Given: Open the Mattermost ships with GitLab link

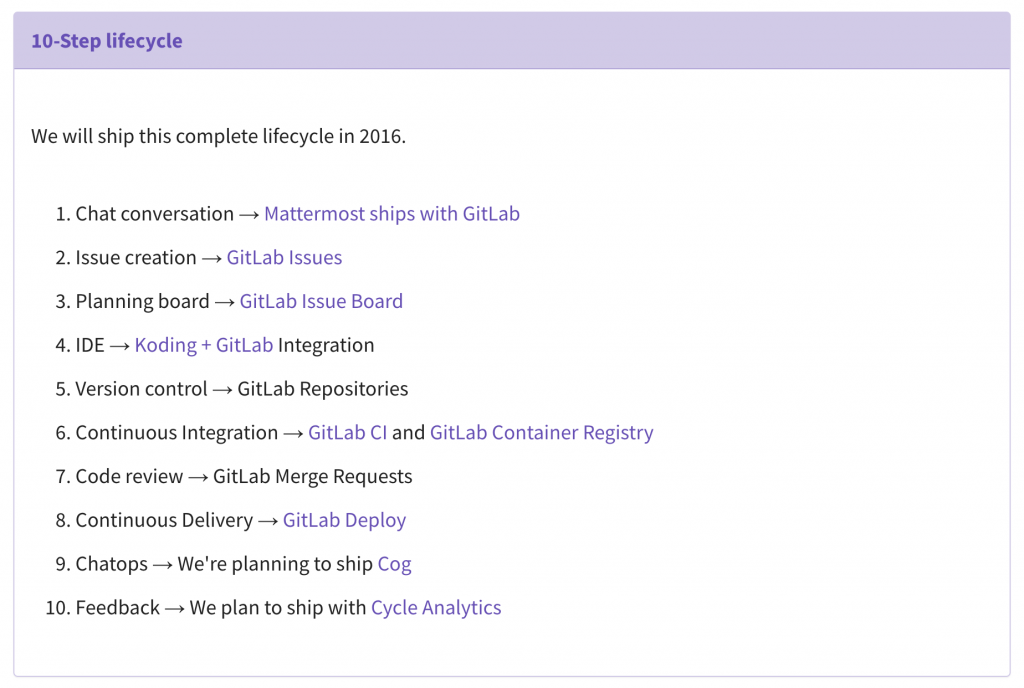Looking at the screenshot, I should 391,214.
